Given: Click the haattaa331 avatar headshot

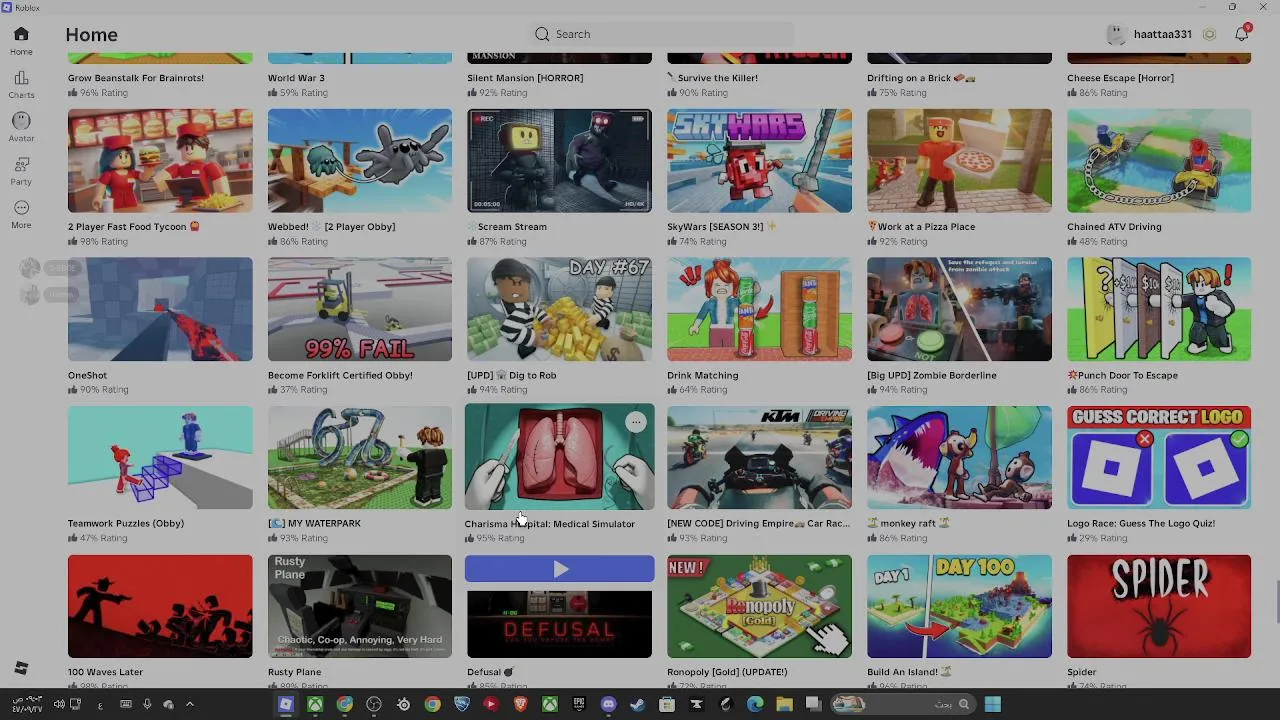Looking at the screenshot, I should [x=1116, y=34].
